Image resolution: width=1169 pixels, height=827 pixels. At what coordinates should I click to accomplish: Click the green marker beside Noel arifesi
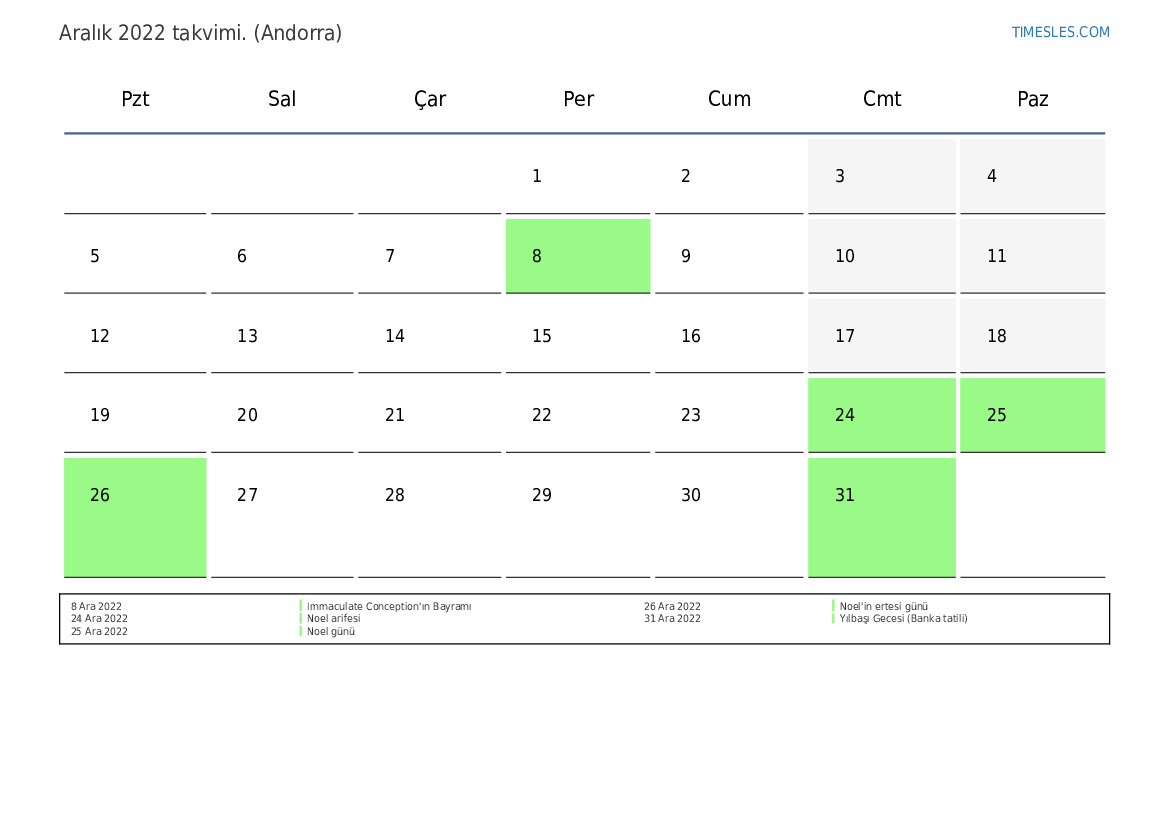tap(301, 618)
